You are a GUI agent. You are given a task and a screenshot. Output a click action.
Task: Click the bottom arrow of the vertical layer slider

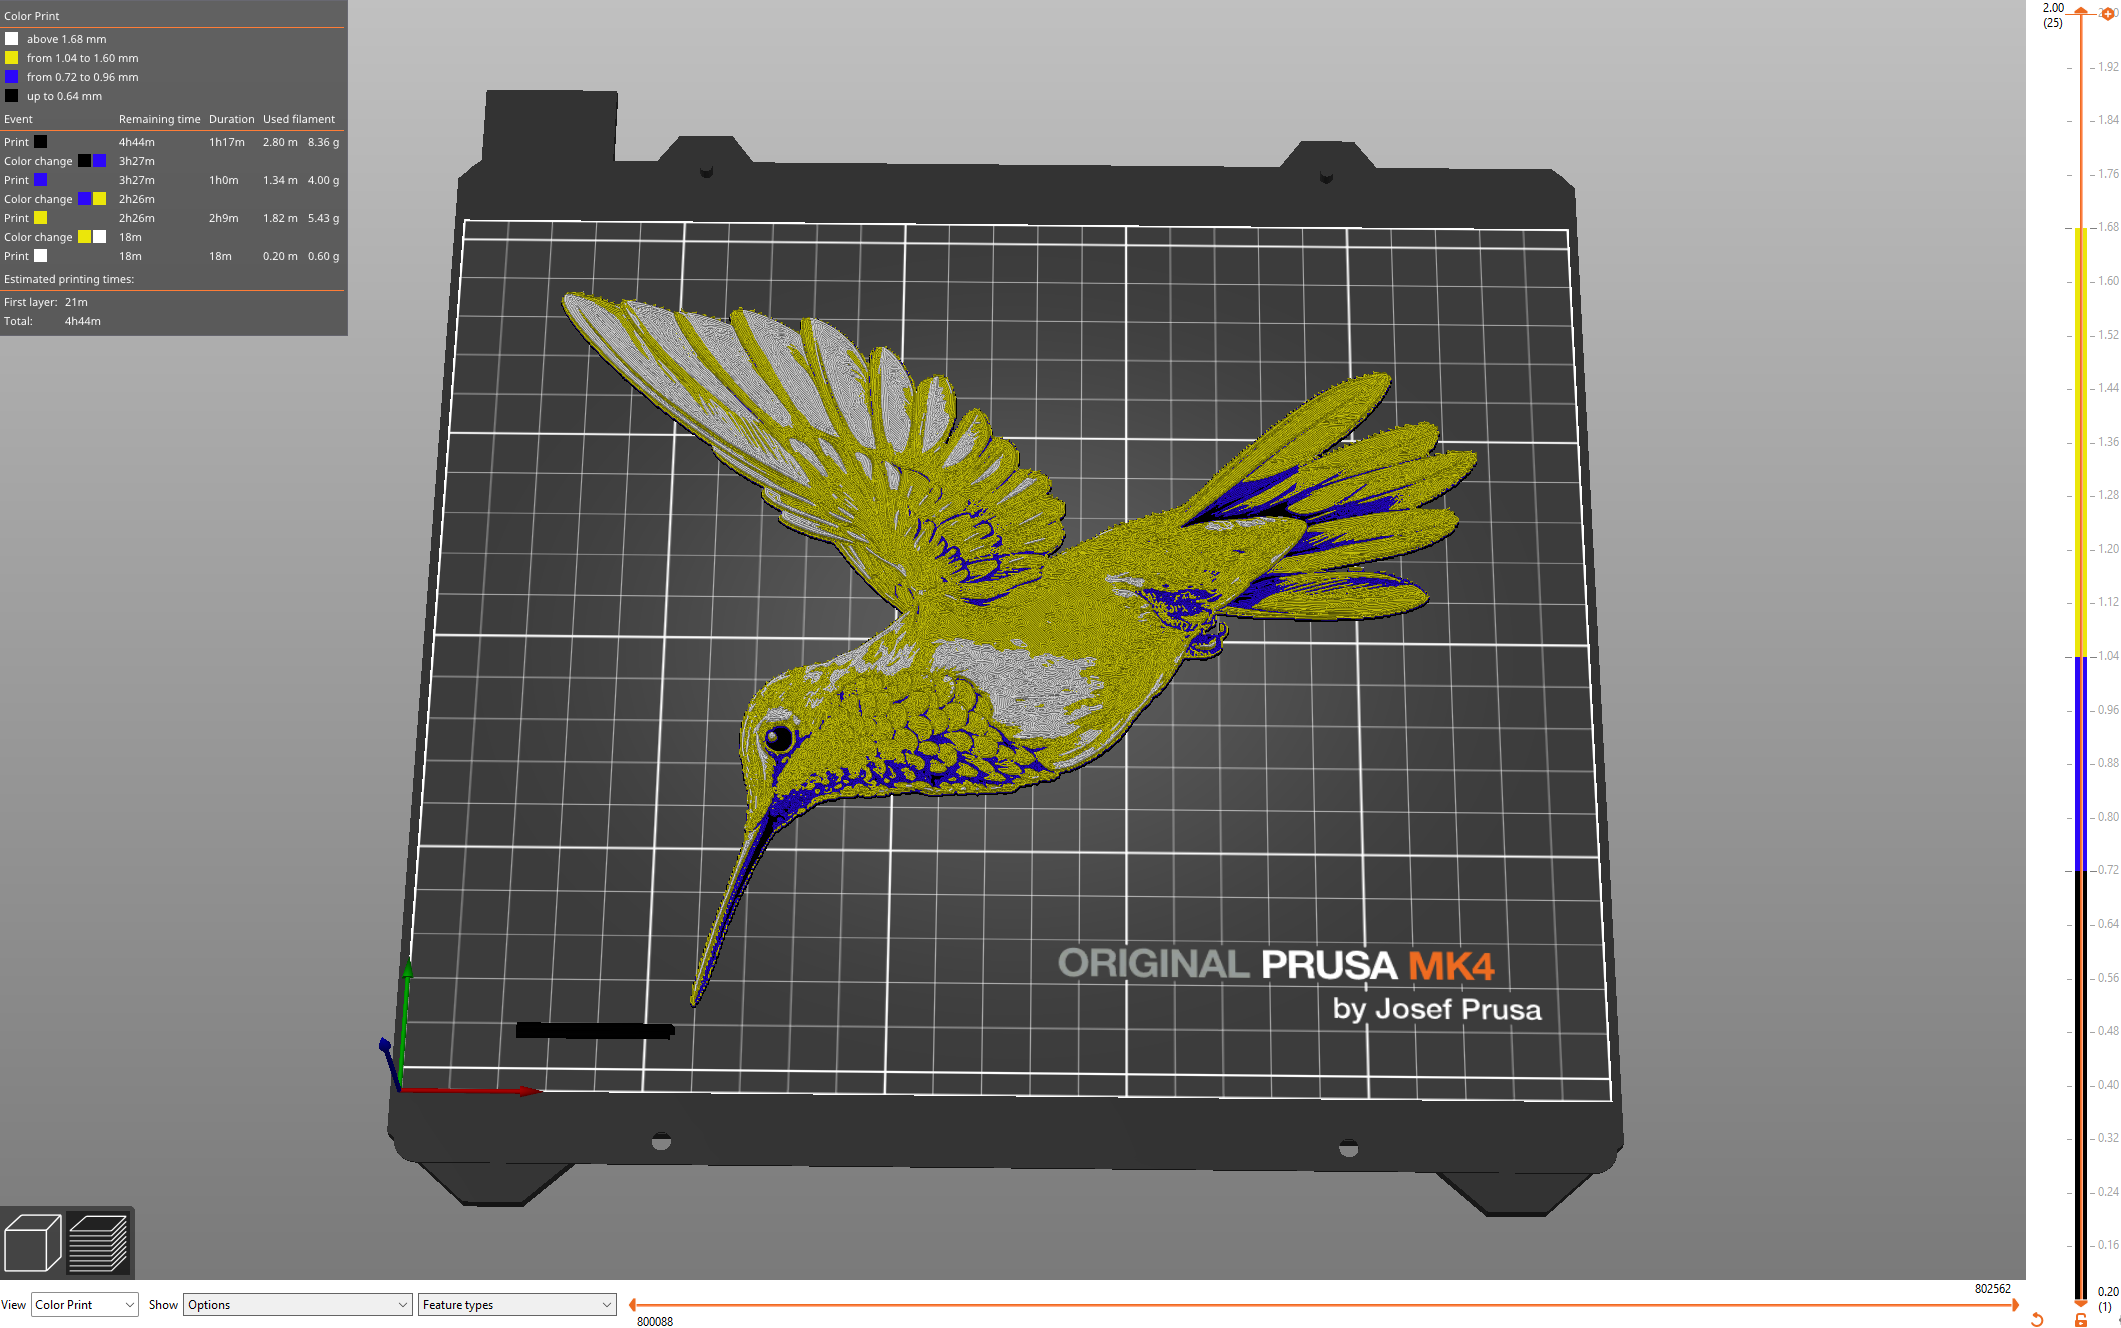pyautogui.click(x=2081, y=1303)
